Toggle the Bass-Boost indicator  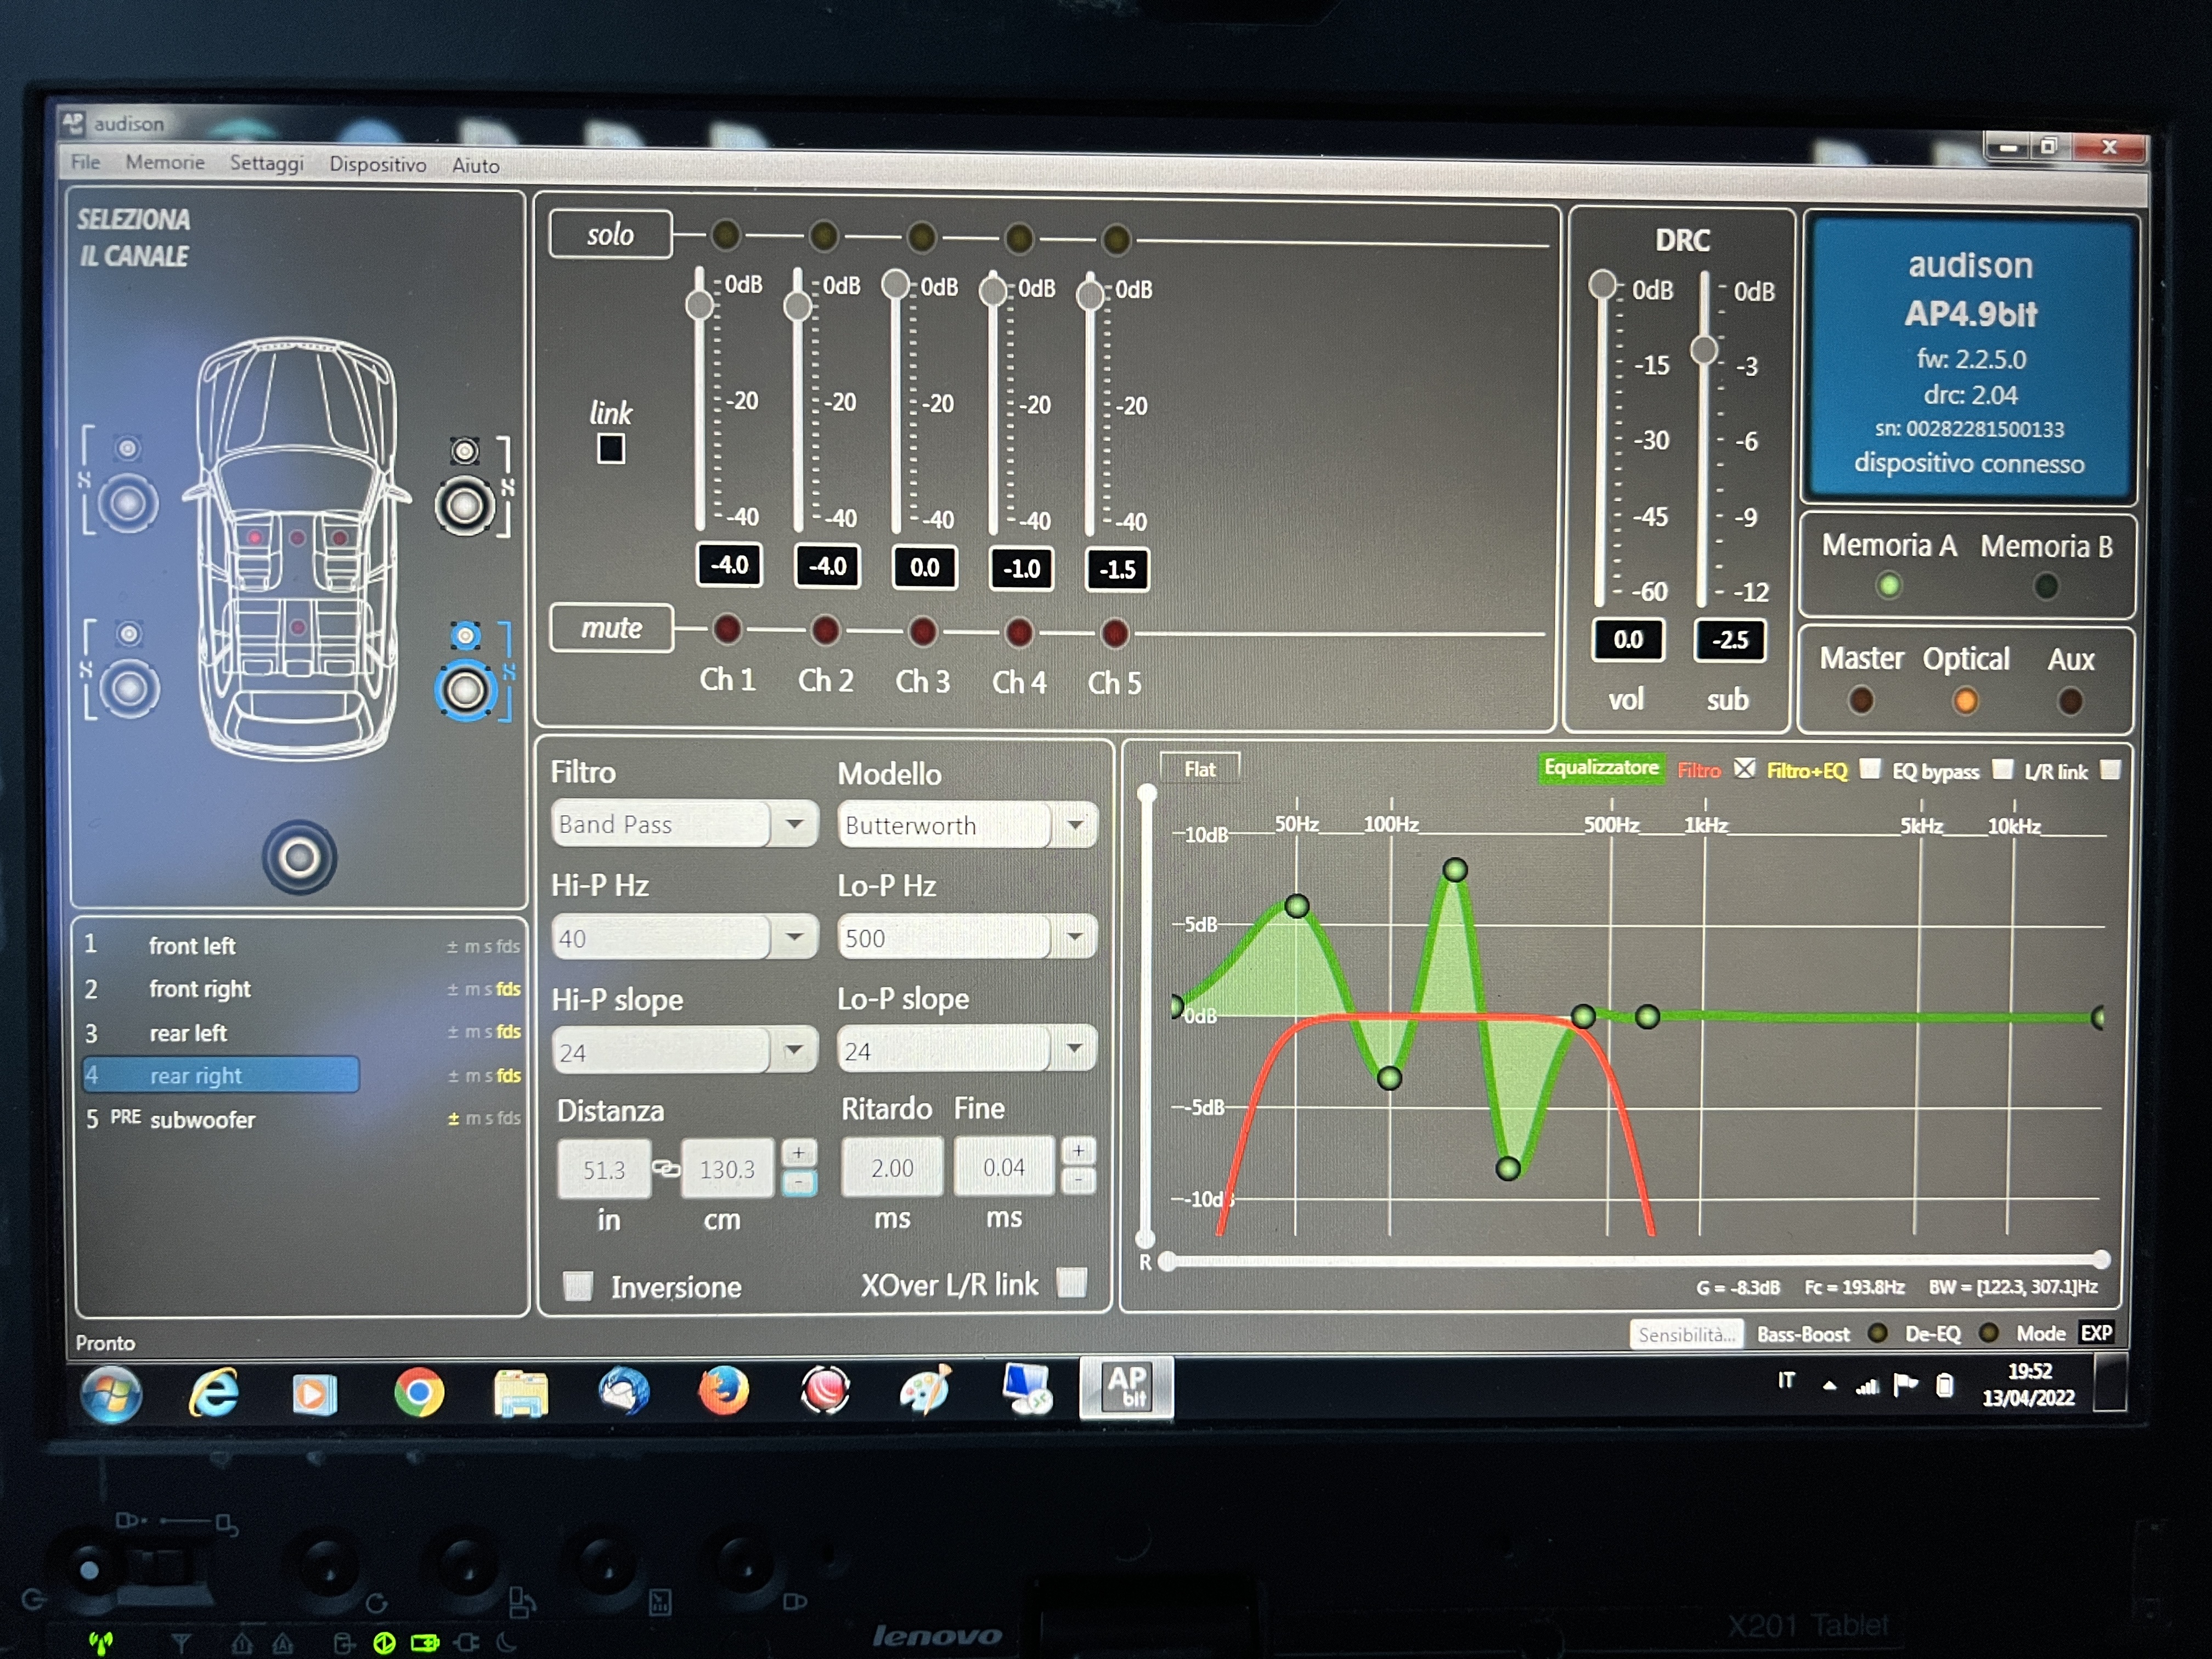1877,1333
